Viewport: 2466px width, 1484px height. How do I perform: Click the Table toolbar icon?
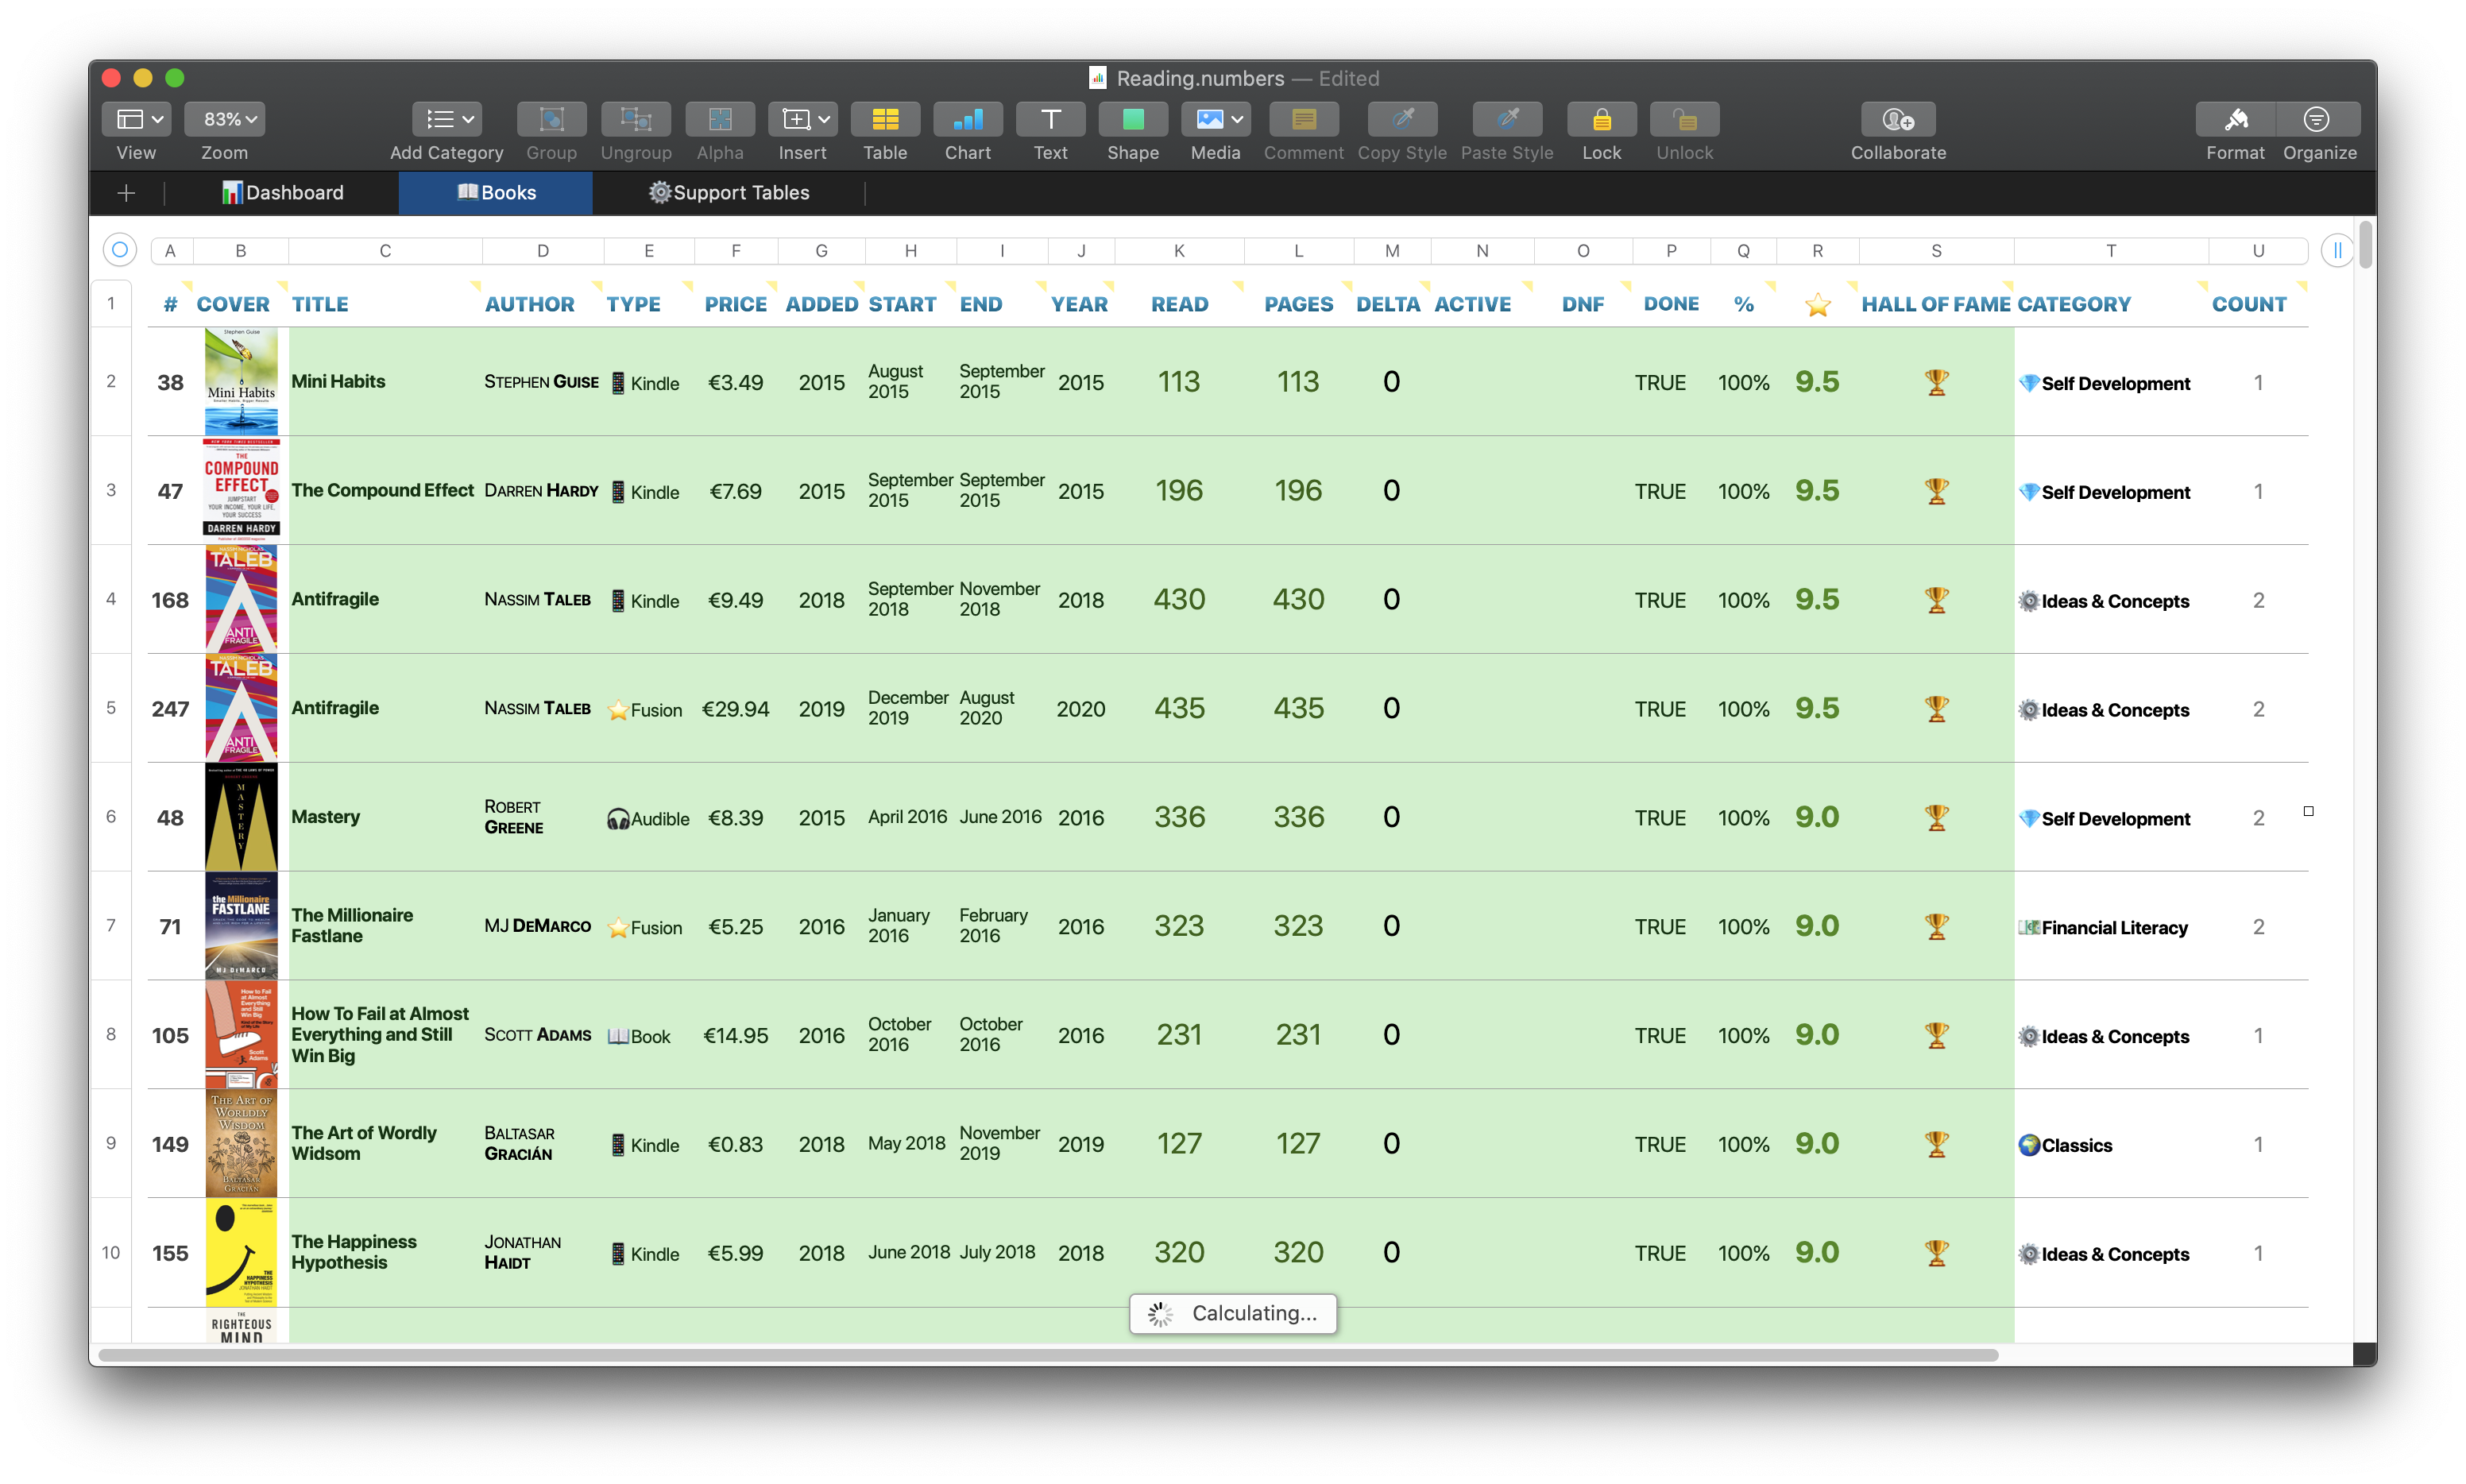pyautogui.click(x=884, y=120)
